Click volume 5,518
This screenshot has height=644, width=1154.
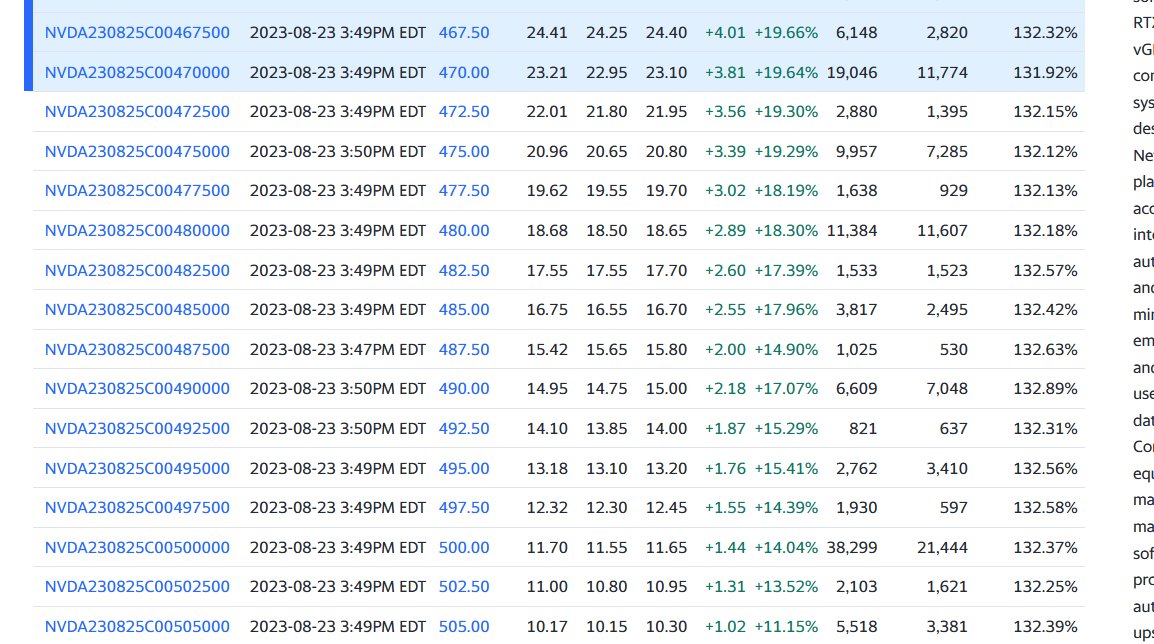tap(856, 626)
